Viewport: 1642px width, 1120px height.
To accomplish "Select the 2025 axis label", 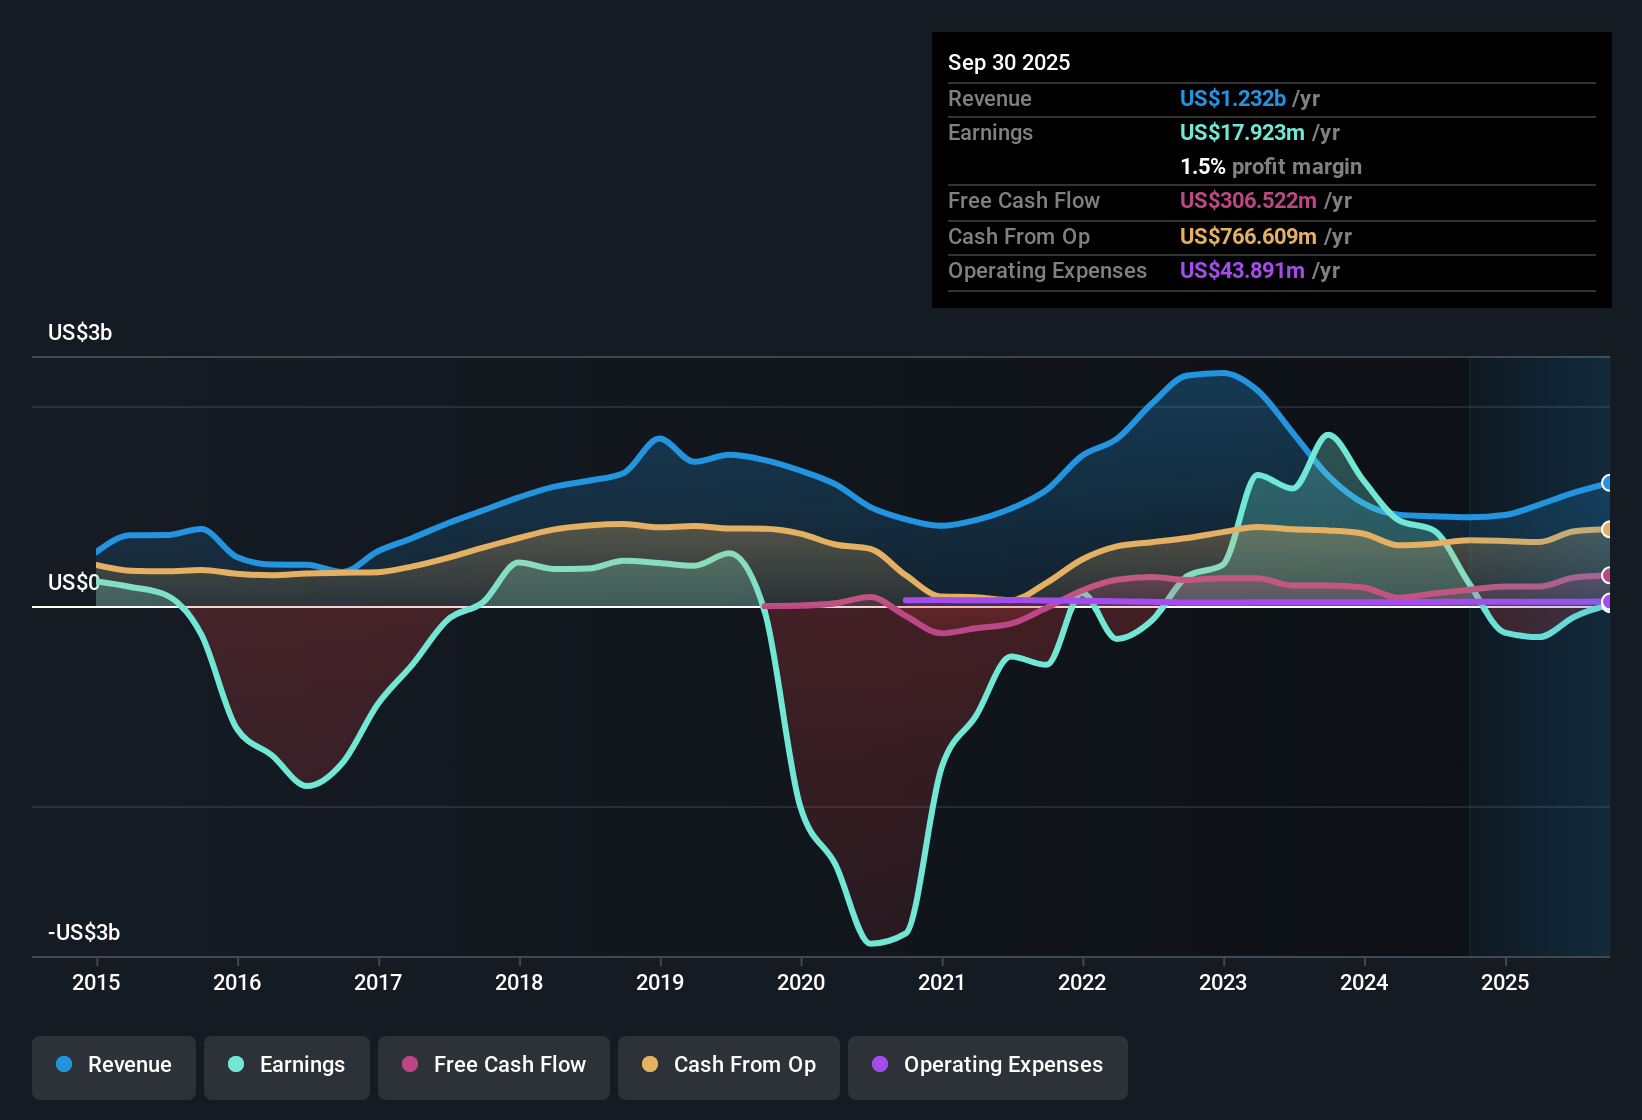I will 1507,983.
